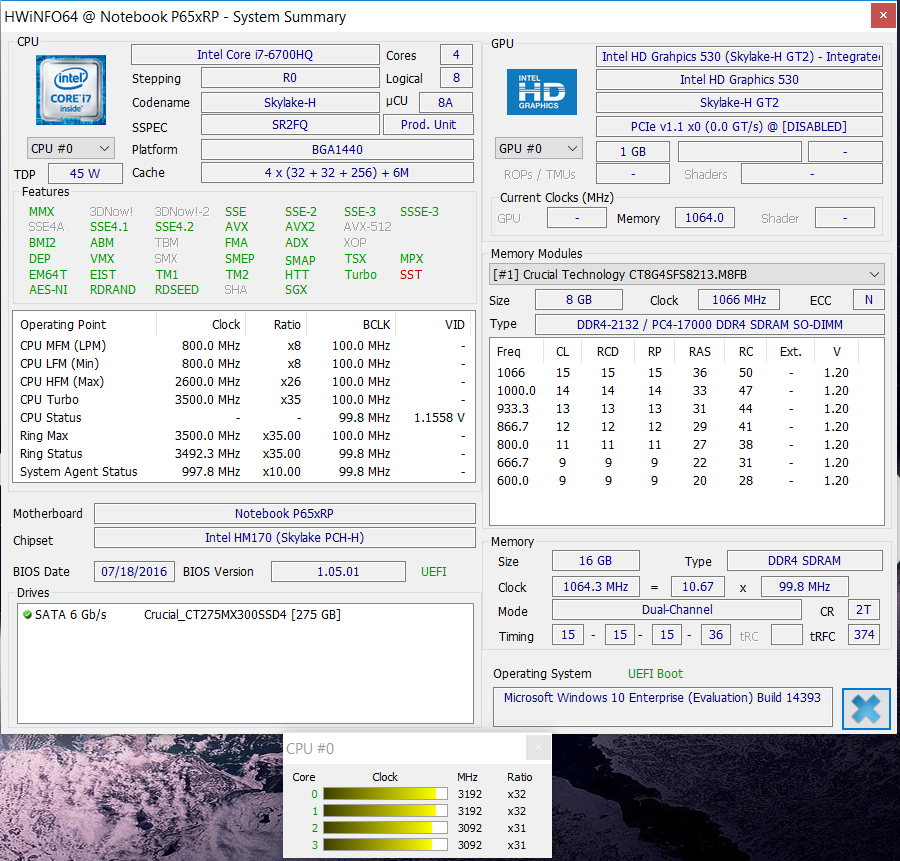
Task: Close the CPU #0 clock popup
Action: coord(538,748)
